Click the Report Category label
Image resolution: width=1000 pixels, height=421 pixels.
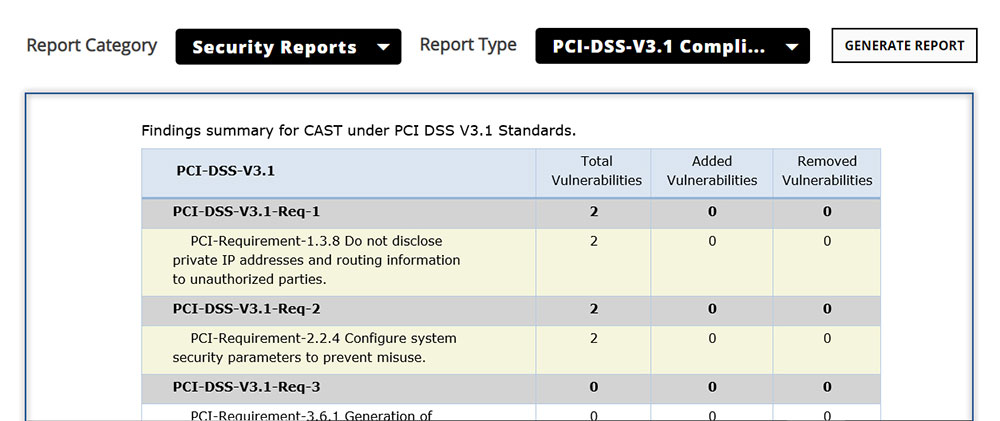(x=91, y=45)
